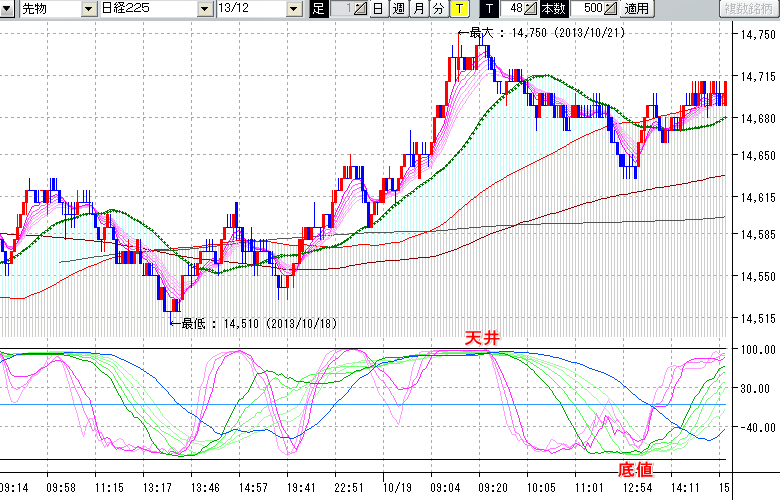Click the black 本数 label
Viewport: 780px width, 500px height.
coord(552,9)
